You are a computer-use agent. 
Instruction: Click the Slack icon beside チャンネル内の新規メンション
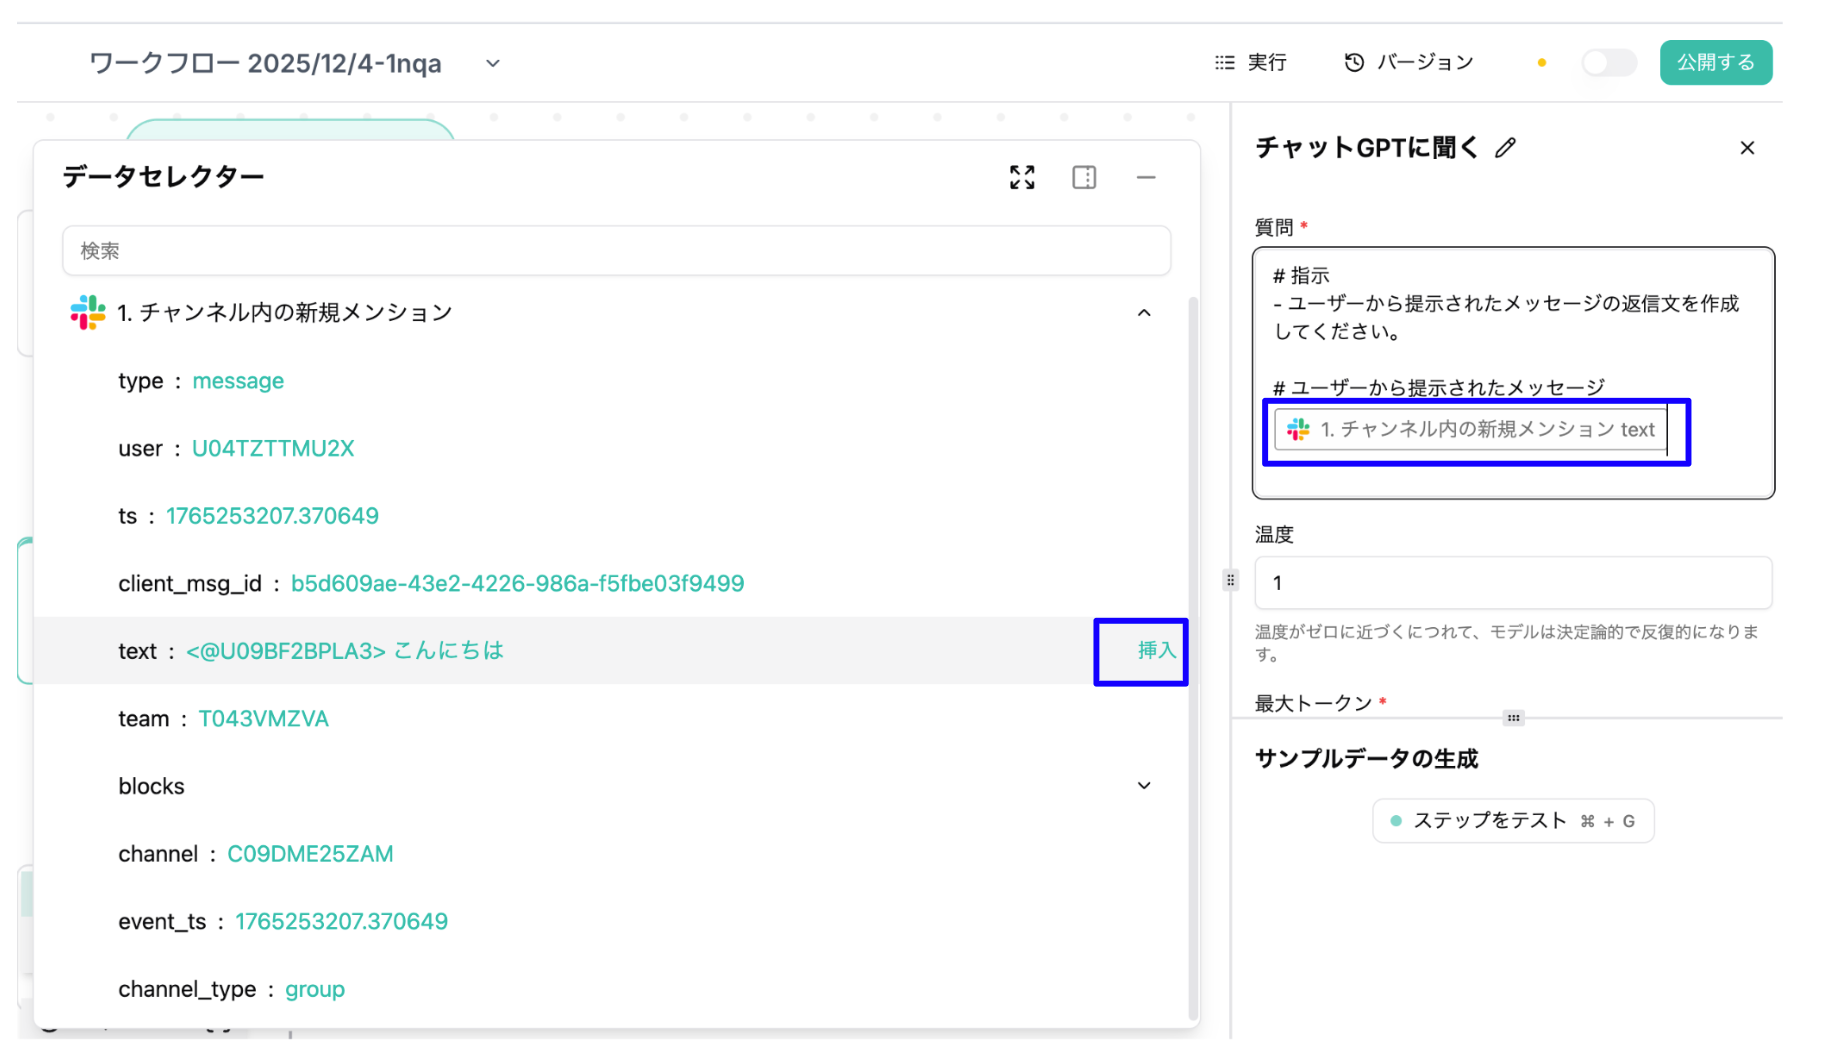coord(86,311)
